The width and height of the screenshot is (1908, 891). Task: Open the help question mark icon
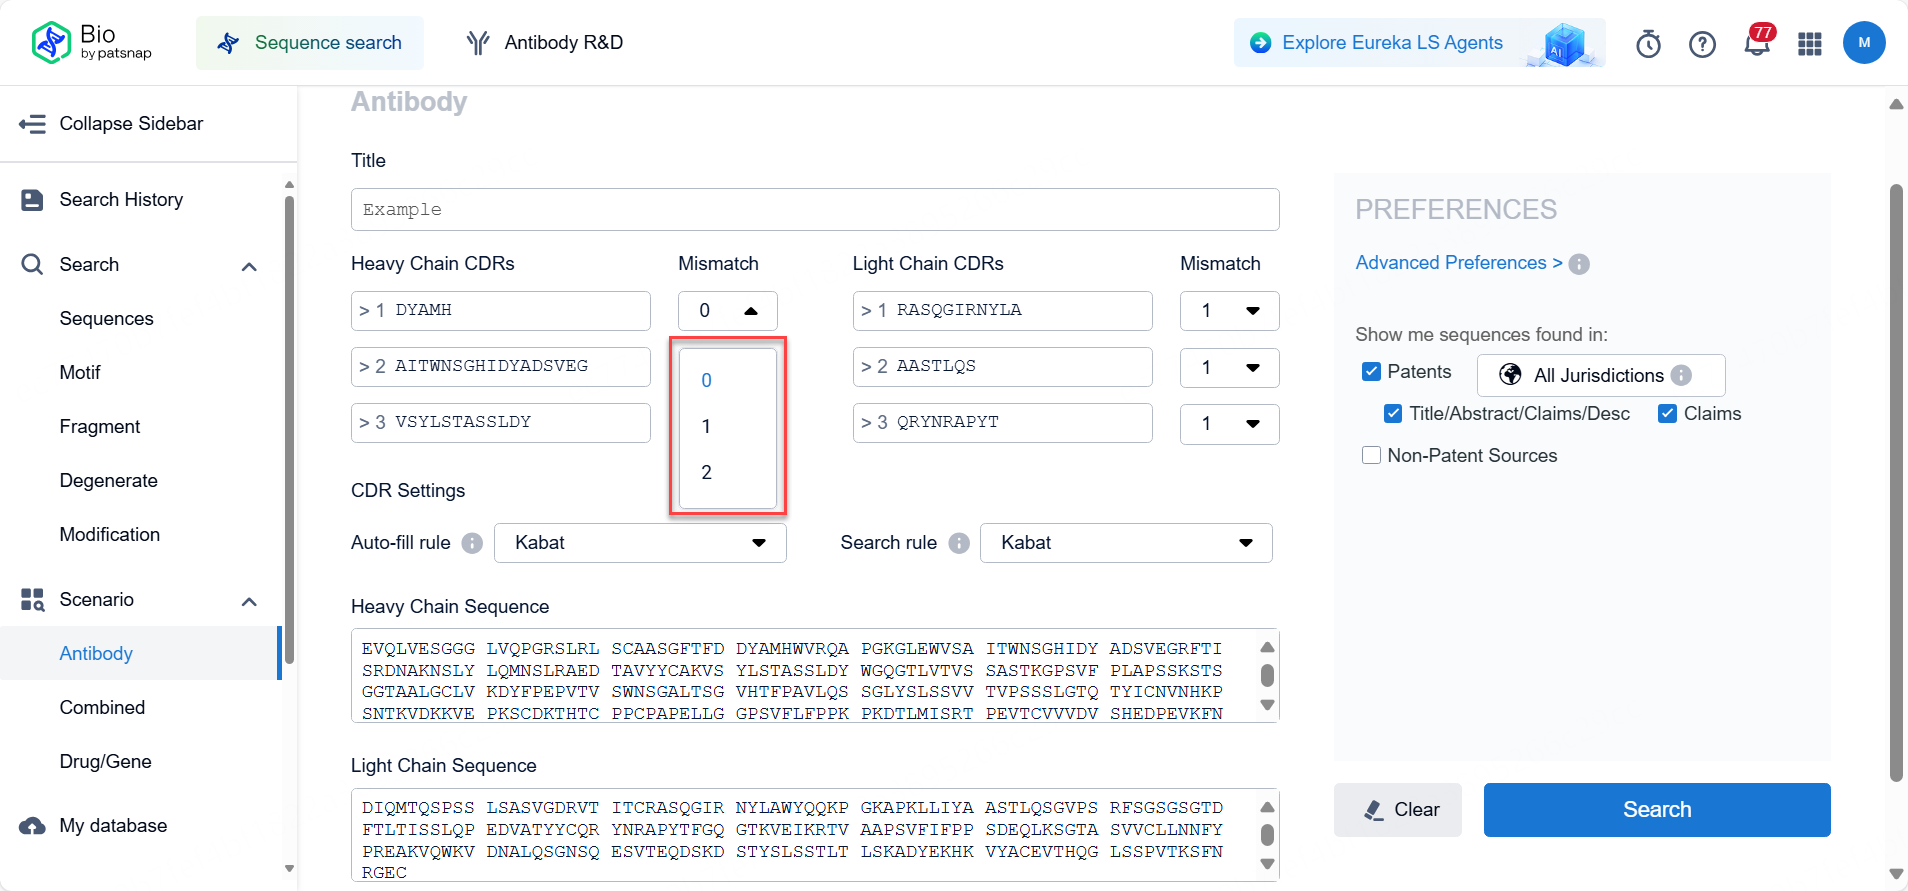click(x=1702, y=44)
